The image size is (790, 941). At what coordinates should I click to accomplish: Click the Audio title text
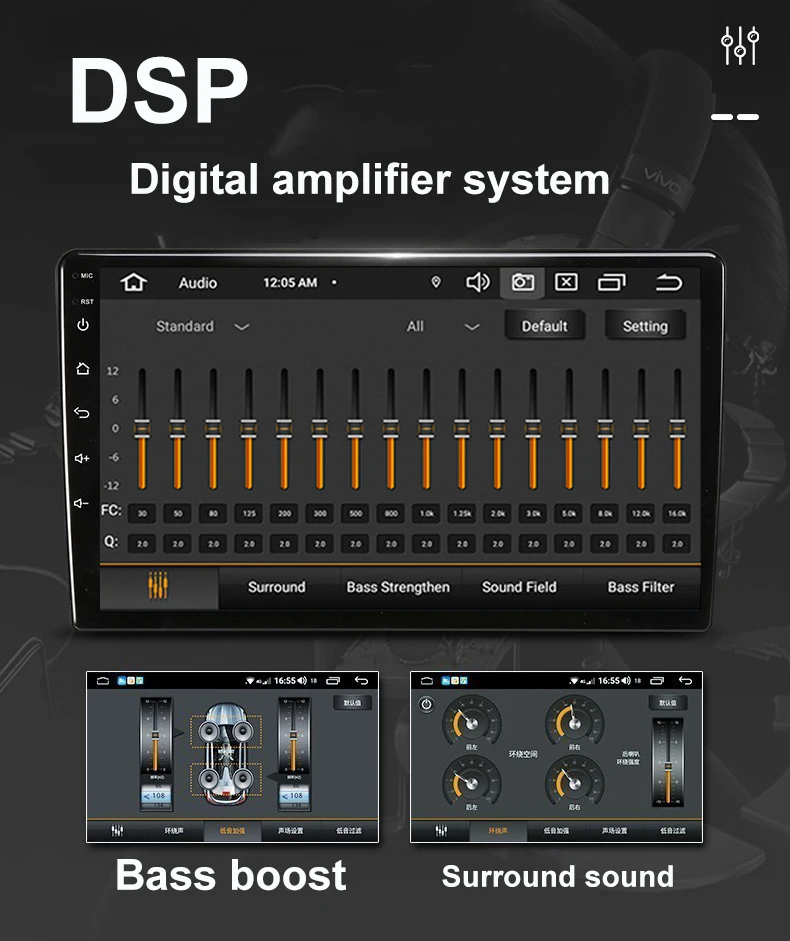coord(198,283)
